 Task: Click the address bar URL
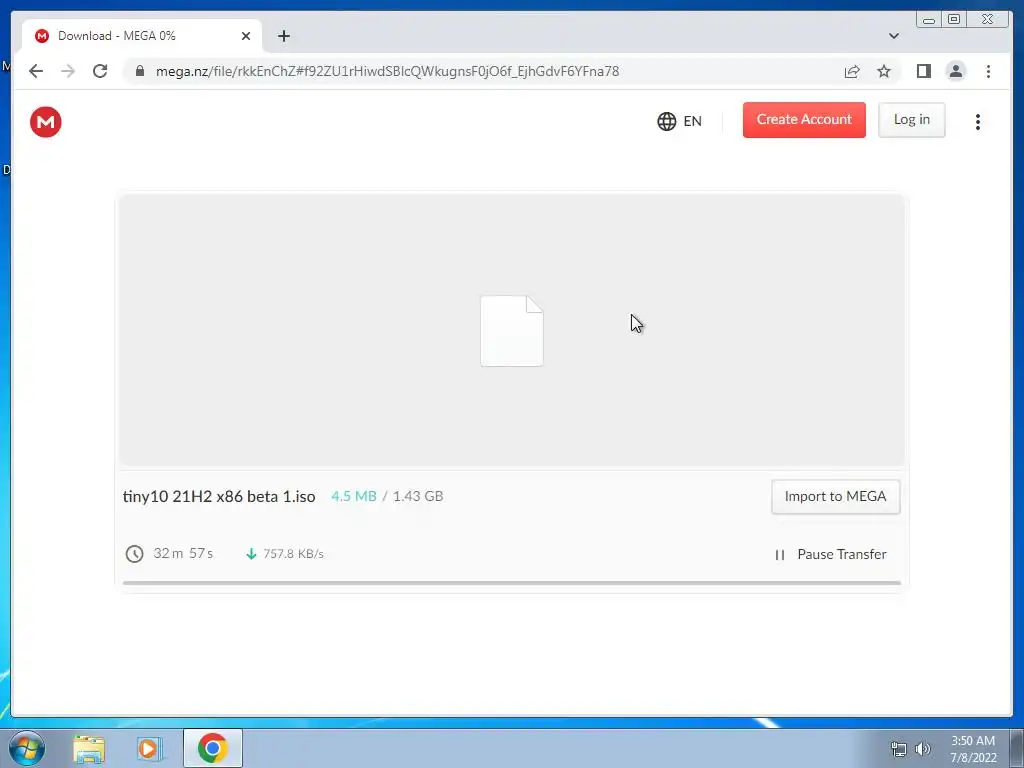(x=387, y=71)
